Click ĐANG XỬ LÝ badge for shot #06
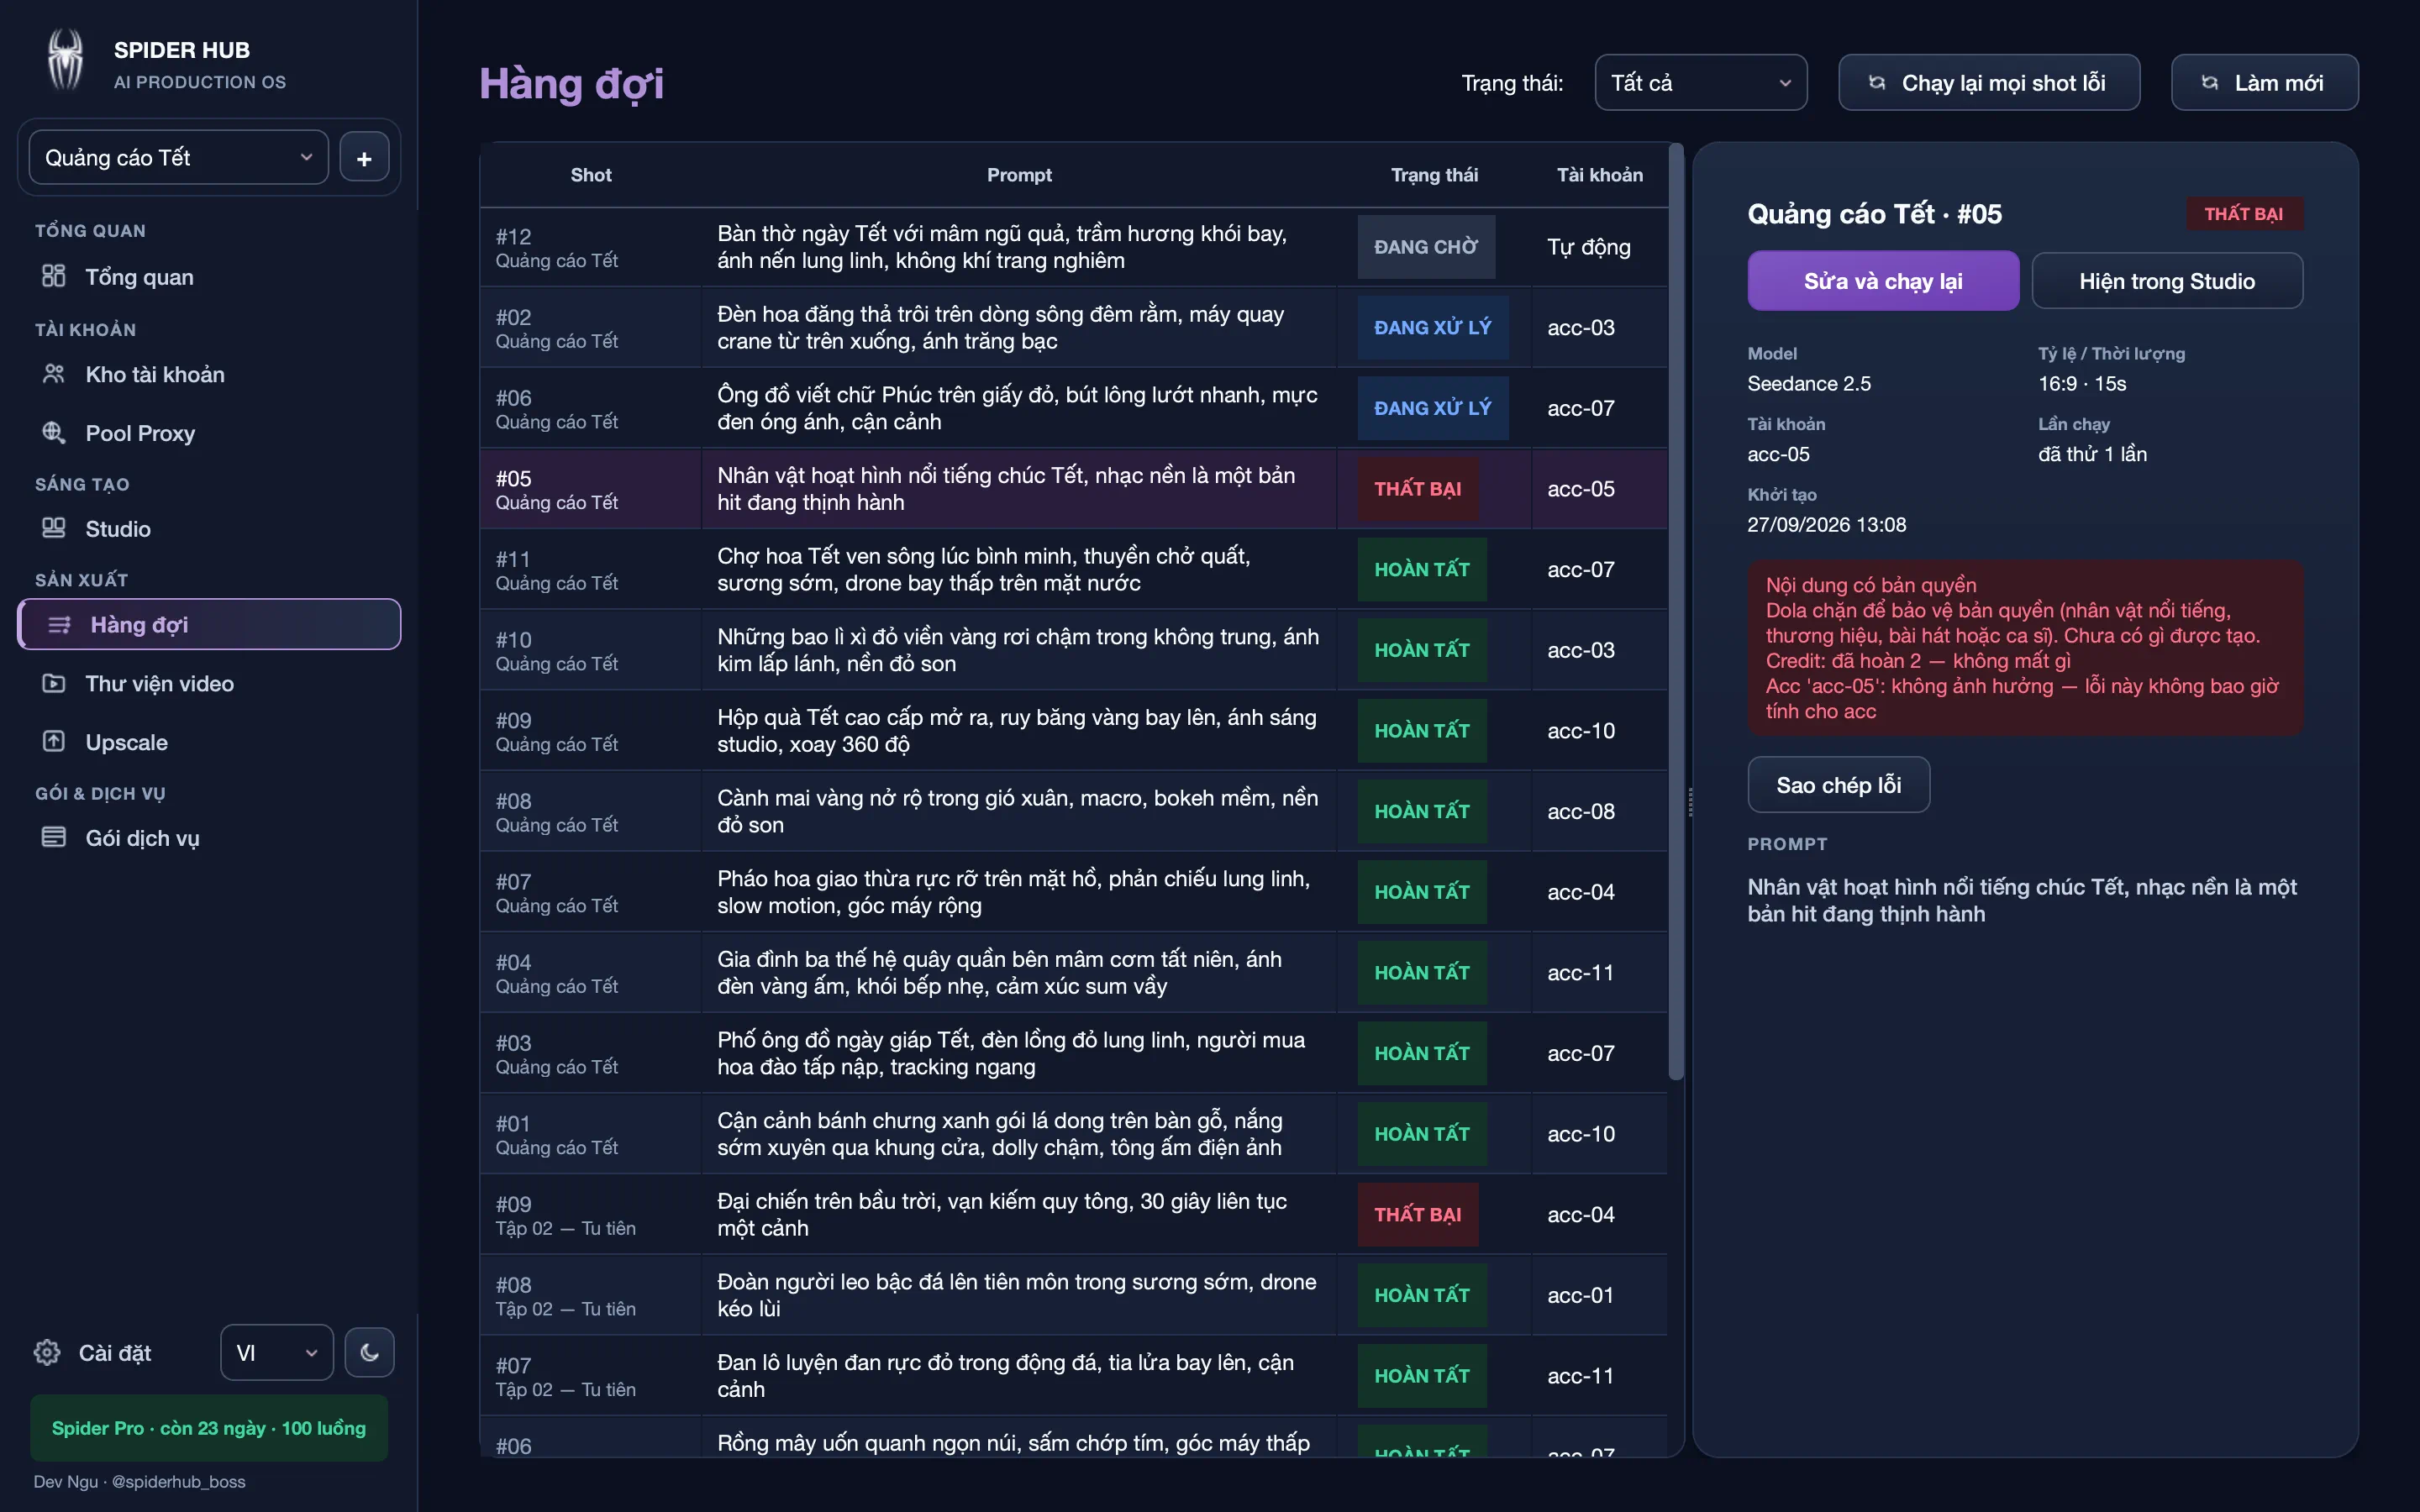The width and height of the screenshot is (2420, 1512). pyautogui.click(x=1432, y=408)
